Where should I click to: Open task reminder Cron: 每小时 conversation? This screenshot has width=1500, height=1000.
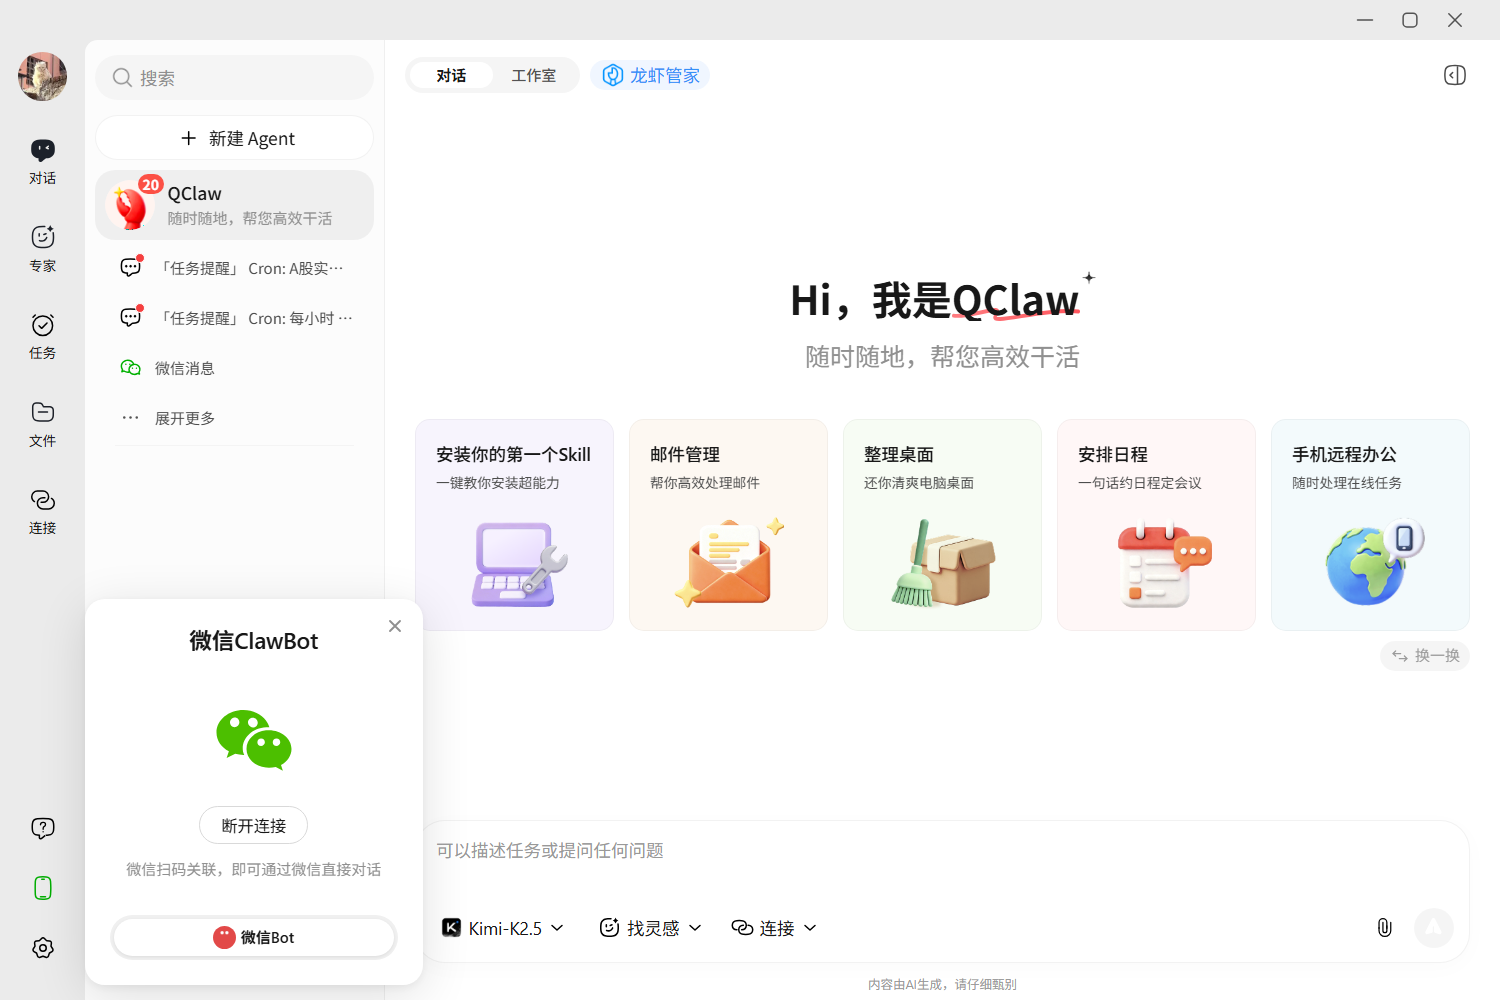click(x=235, y=318)
